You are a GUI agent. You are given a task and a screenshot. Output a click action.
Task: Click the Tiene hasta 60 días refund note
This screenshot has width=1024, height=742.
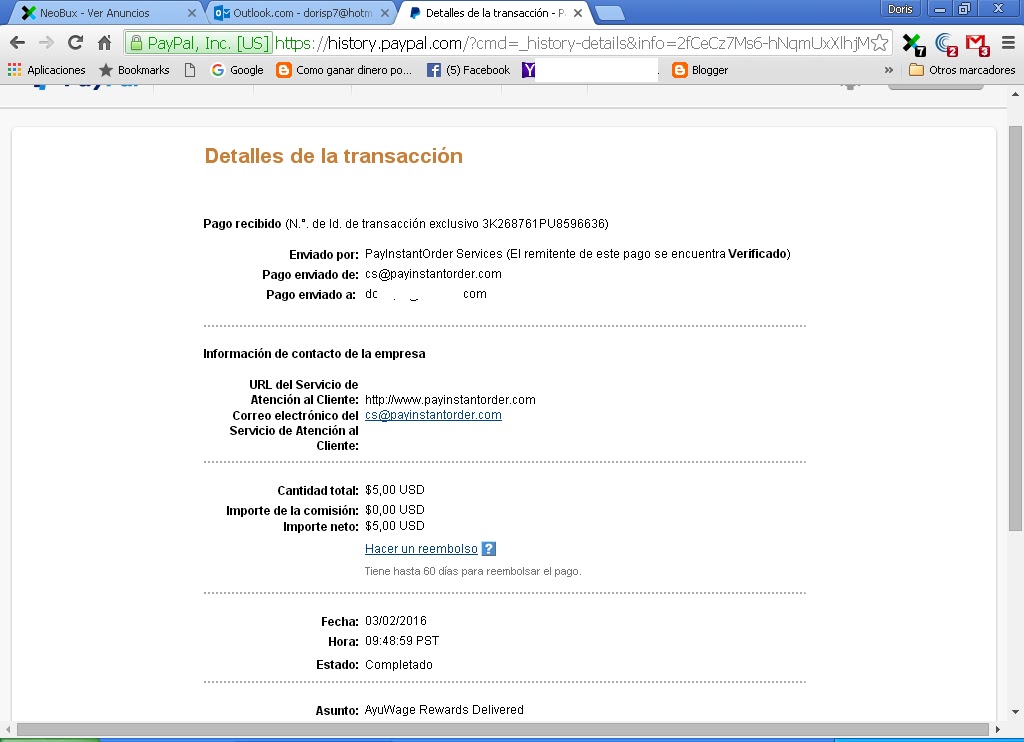(x=473, y=571)
